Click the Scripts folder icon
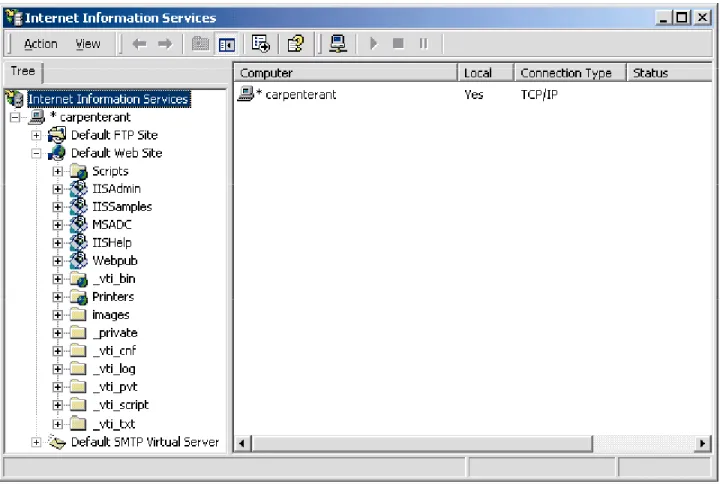This screenshot has width=720, height=484. click(79, 171)
